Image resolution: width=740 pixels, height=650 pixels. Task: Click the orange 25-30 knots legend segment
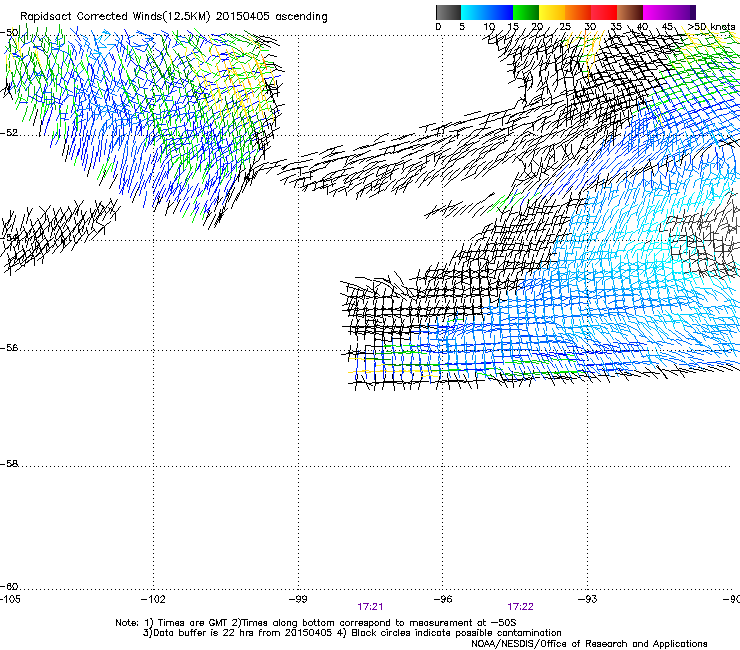tap(578, 12)
